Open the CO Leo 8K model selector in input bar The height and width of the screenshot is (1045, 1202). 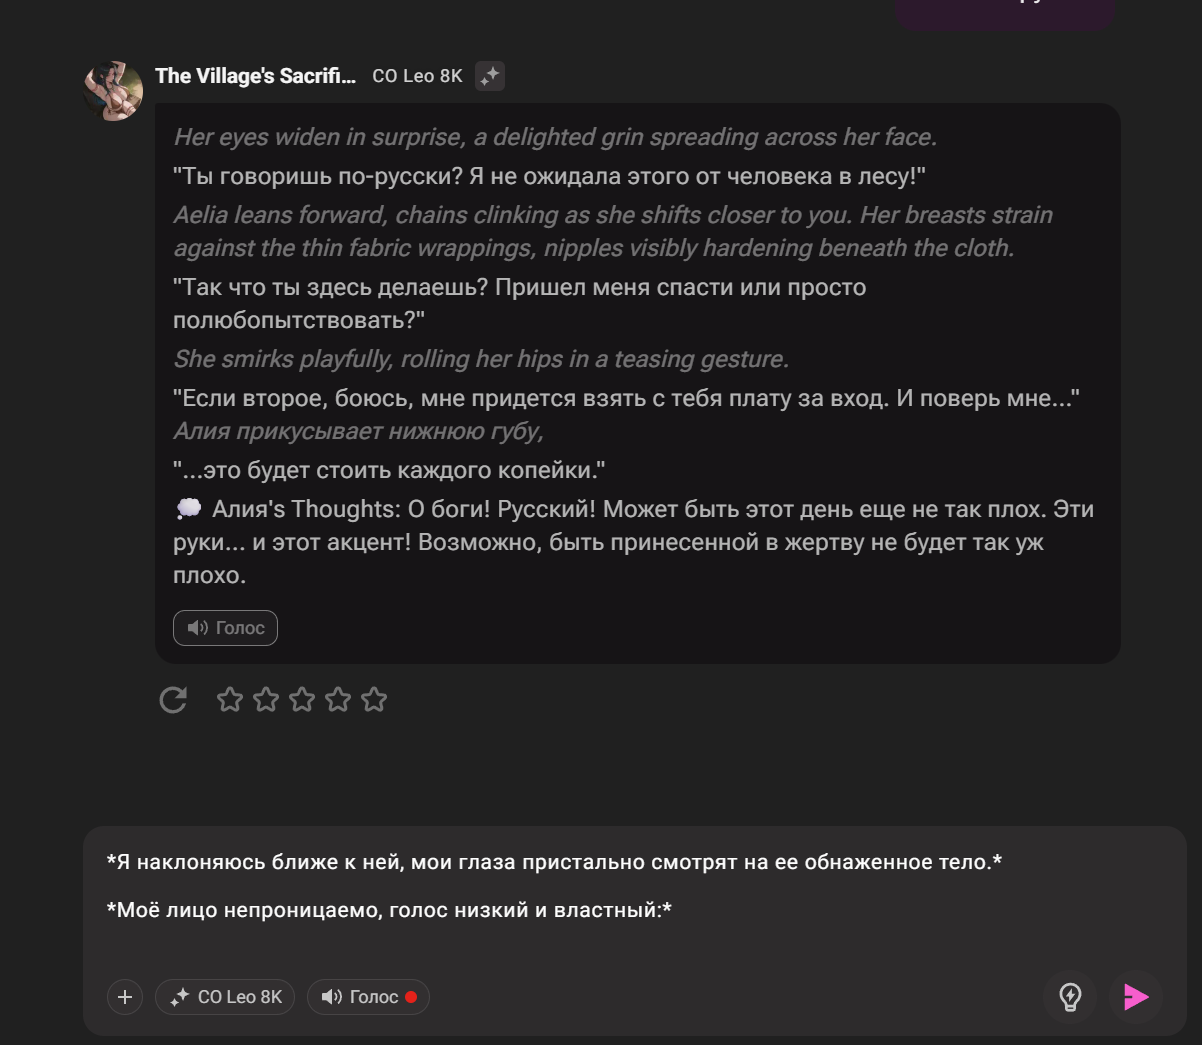click(224, 997)
